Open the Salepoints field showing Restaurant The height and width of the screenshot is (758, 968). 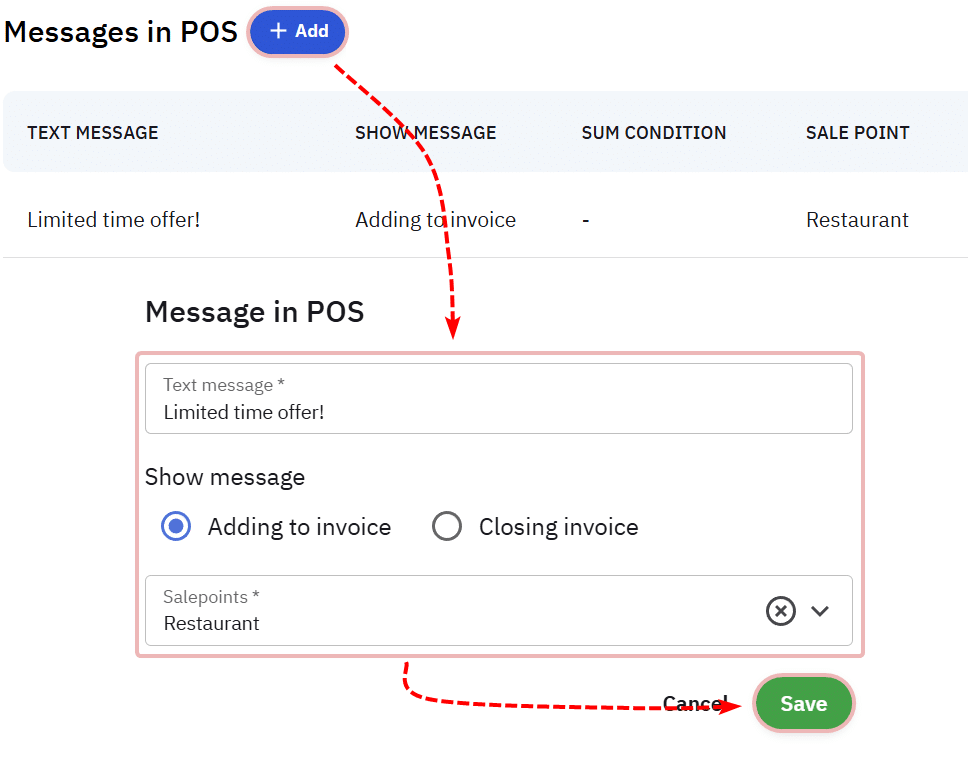click(x=450, y=611)
